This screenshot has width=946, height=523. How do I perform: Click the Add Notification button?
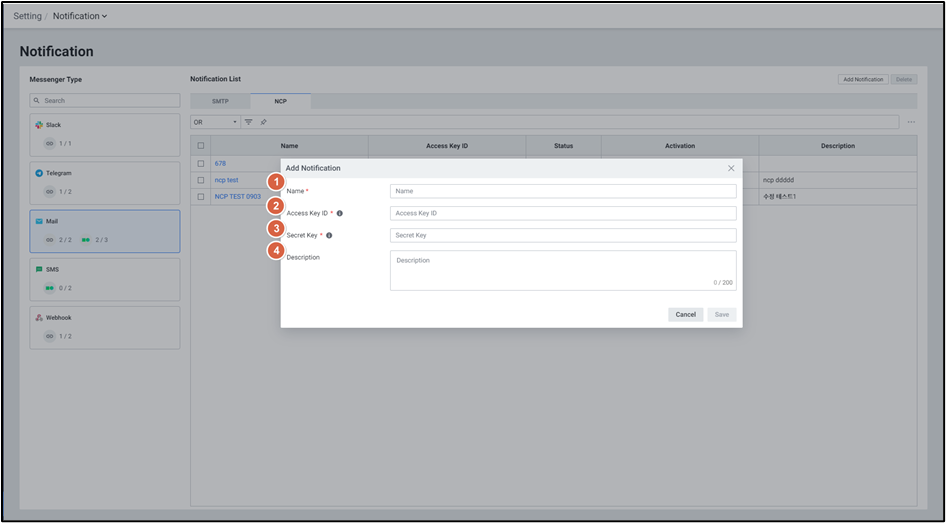point(862,79)
